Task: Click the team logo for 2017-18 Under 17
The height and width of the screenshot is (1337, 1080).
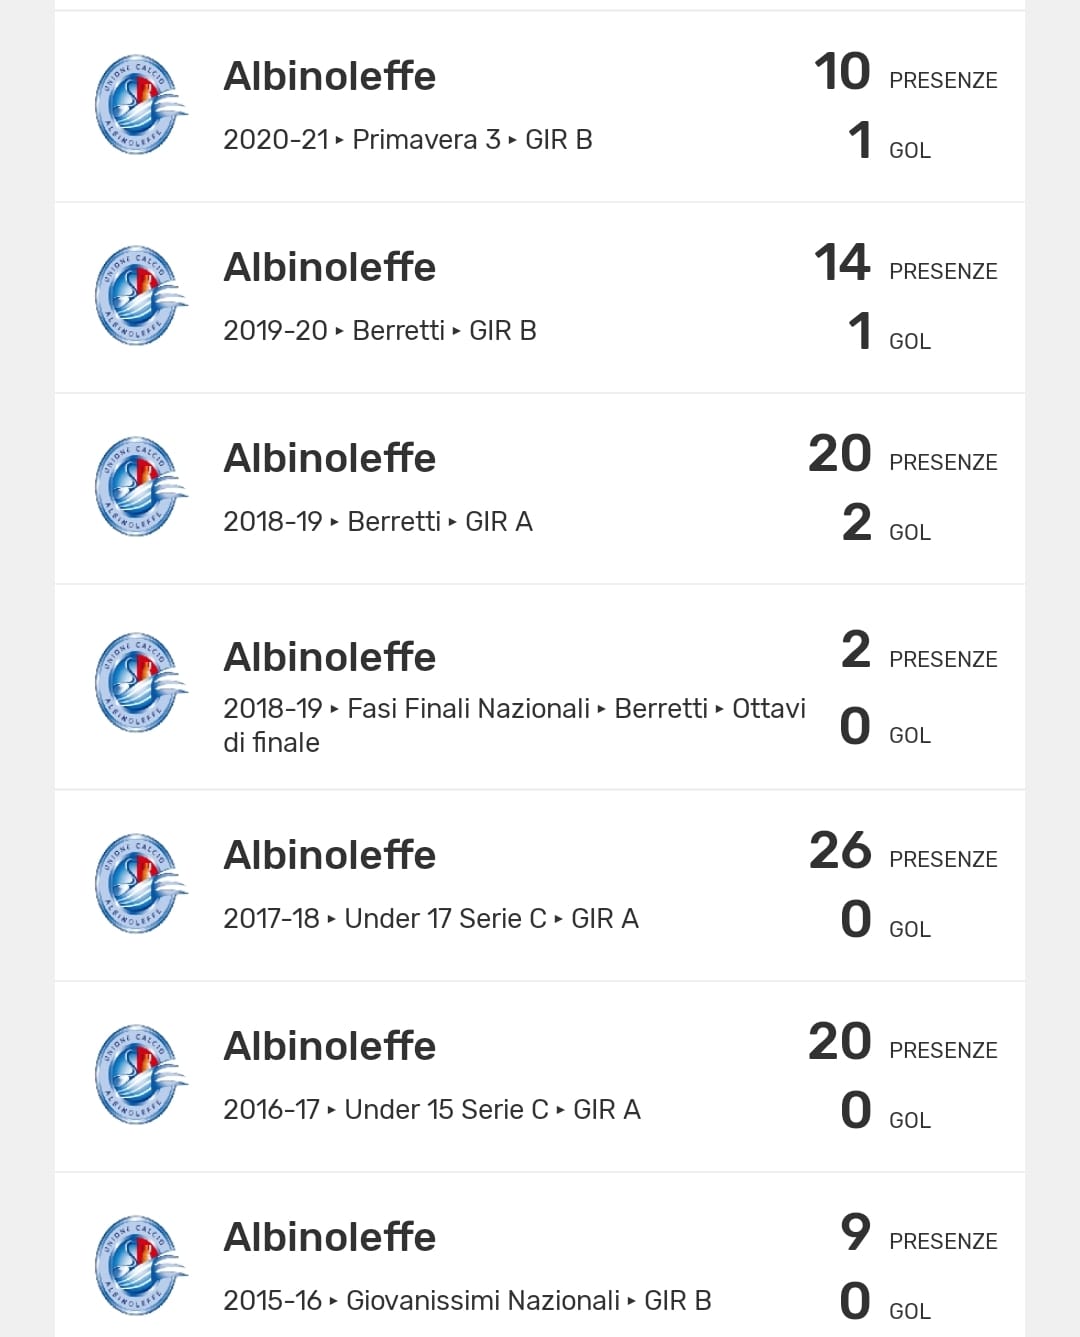Action: point(140,884)
